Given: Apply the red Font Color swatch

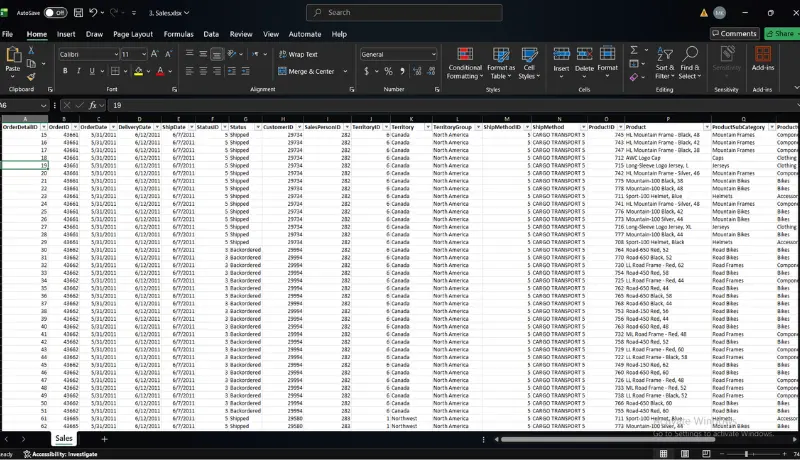Looking at the screenshot, I should point(160,71).
